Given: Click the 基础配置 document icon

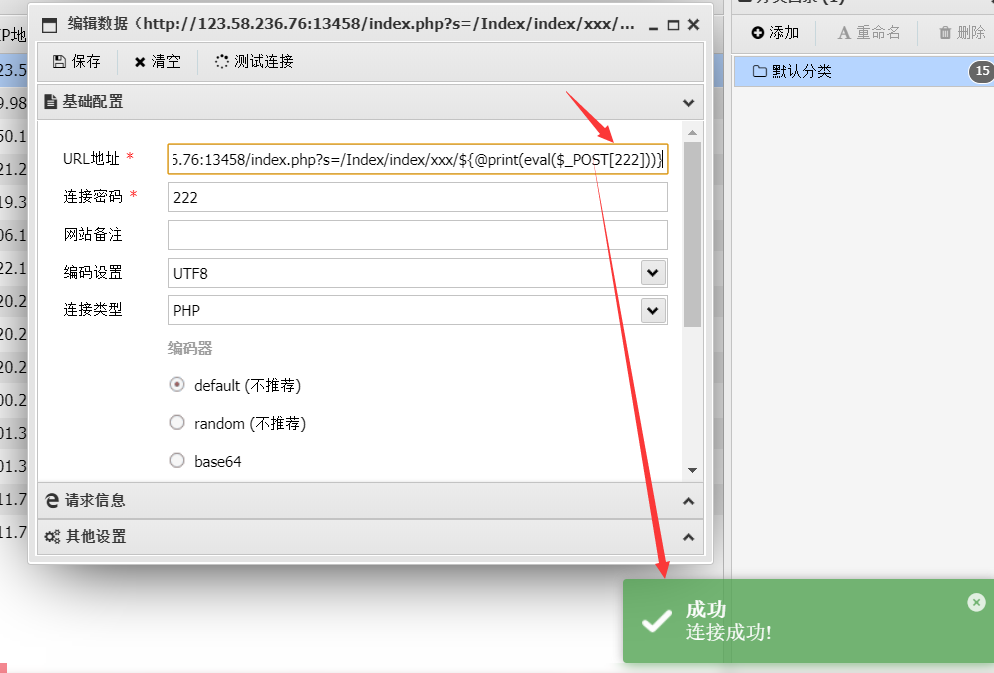Looking at the screenshot, I should [x=51, y=101].
